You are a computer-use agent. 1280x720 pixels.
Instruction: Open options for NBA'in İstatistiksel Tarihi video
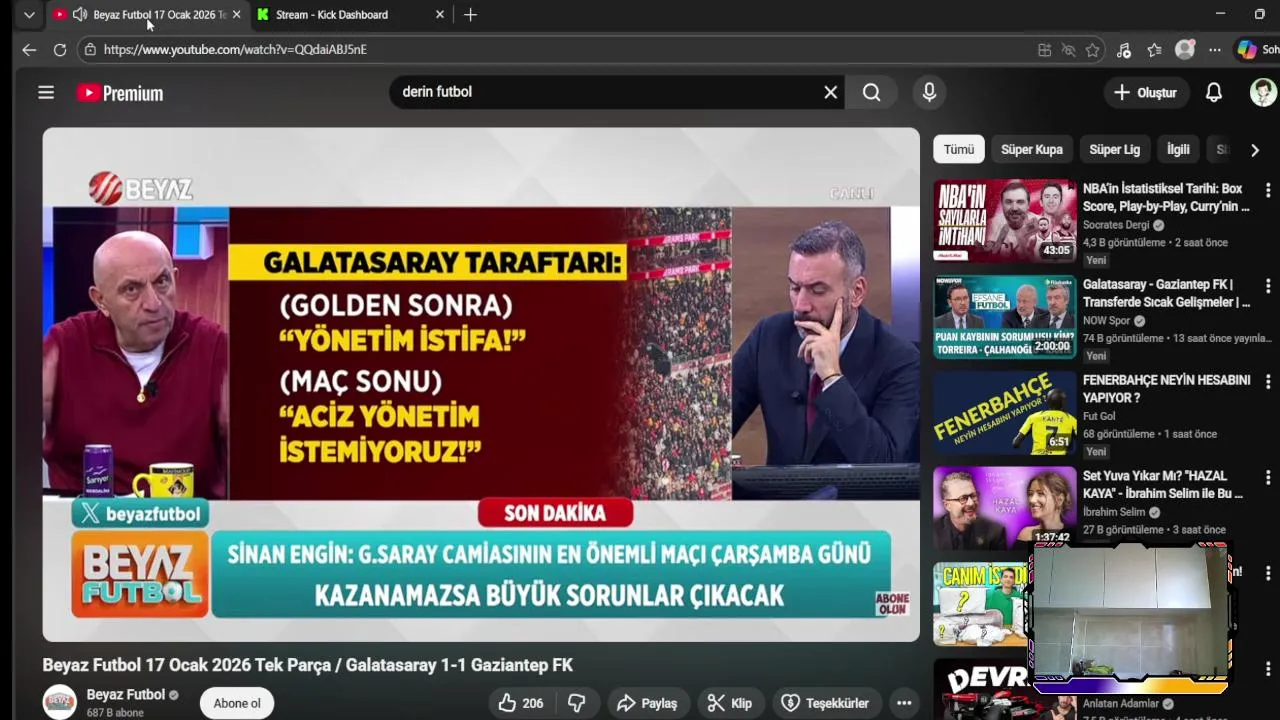1267,190
